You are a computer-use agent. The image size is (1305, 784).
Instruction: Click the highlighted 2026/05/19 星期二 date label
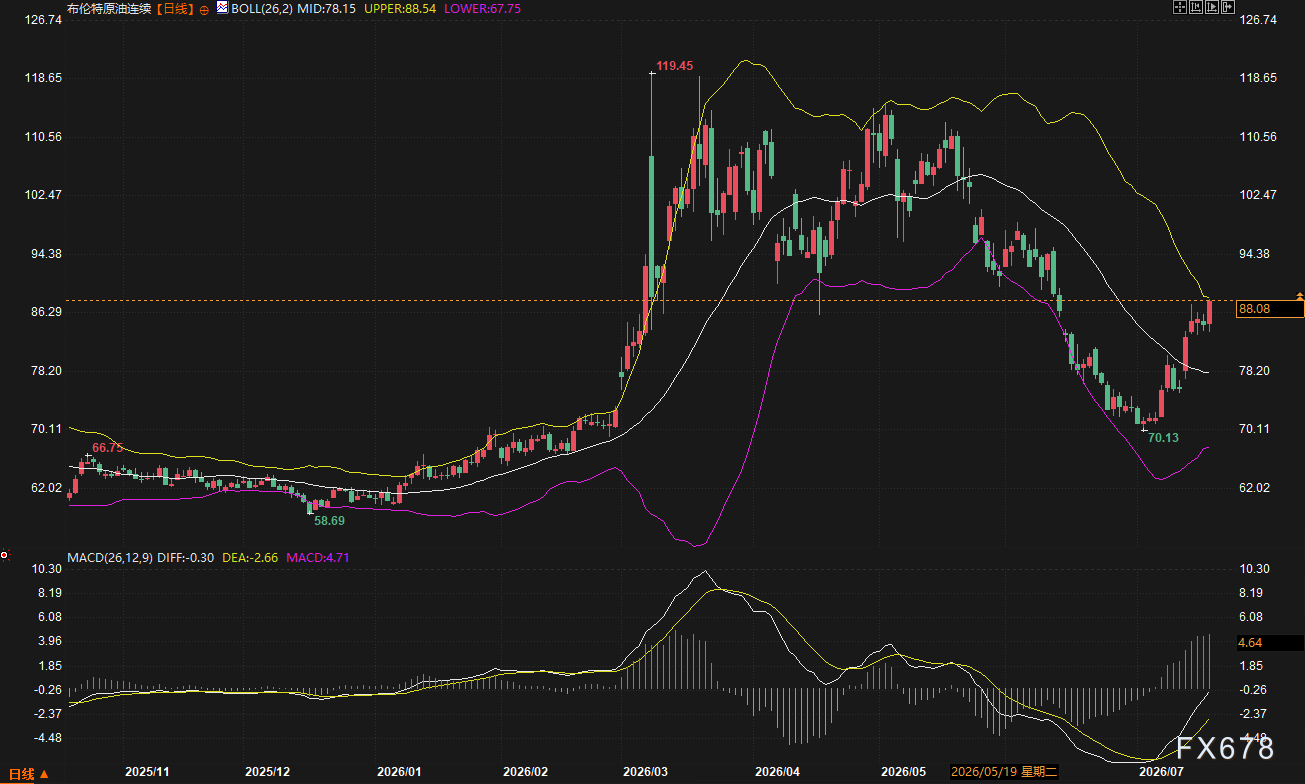1005,772
